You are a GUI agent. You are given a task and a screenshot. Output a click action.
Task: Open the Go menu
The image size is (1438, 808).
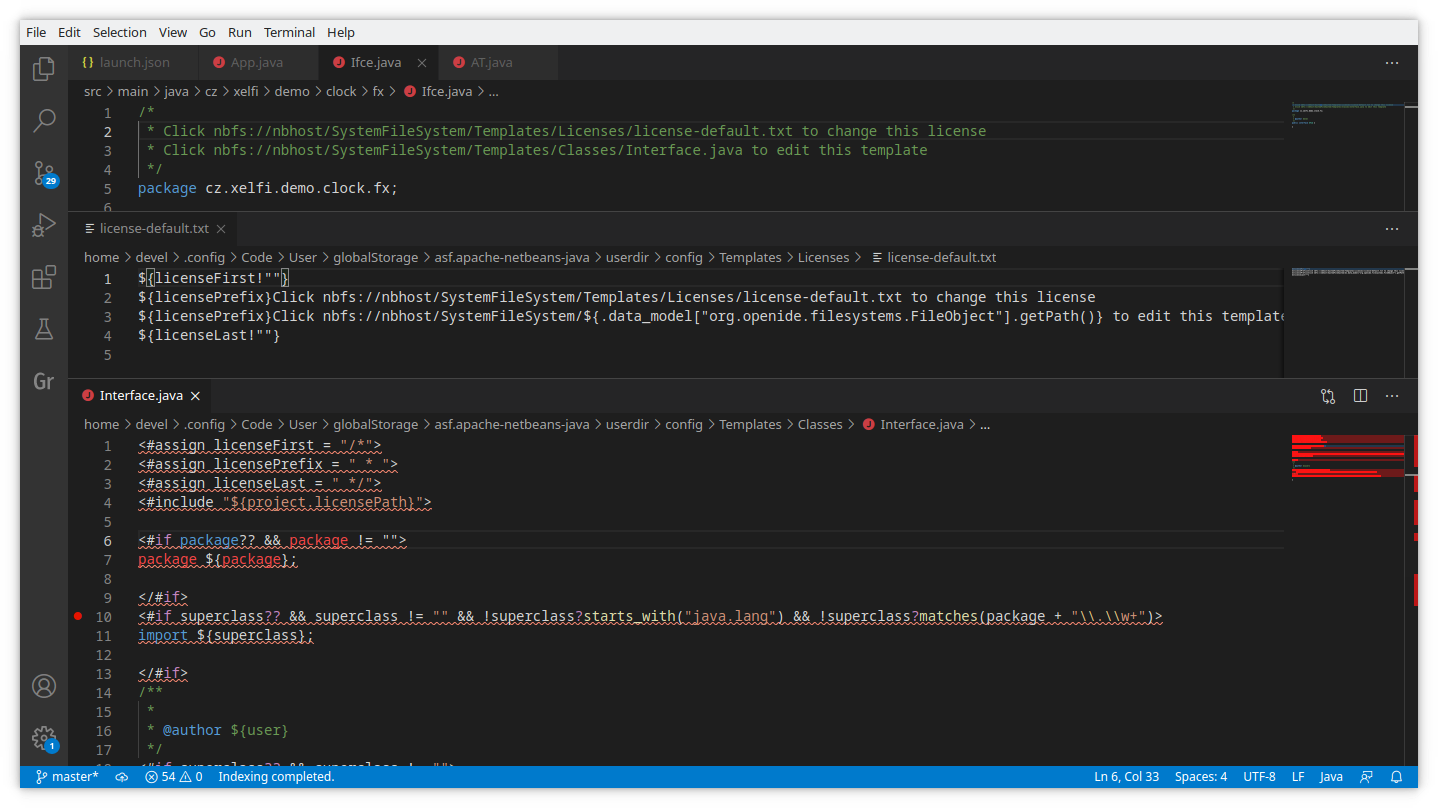click(207, 32)
